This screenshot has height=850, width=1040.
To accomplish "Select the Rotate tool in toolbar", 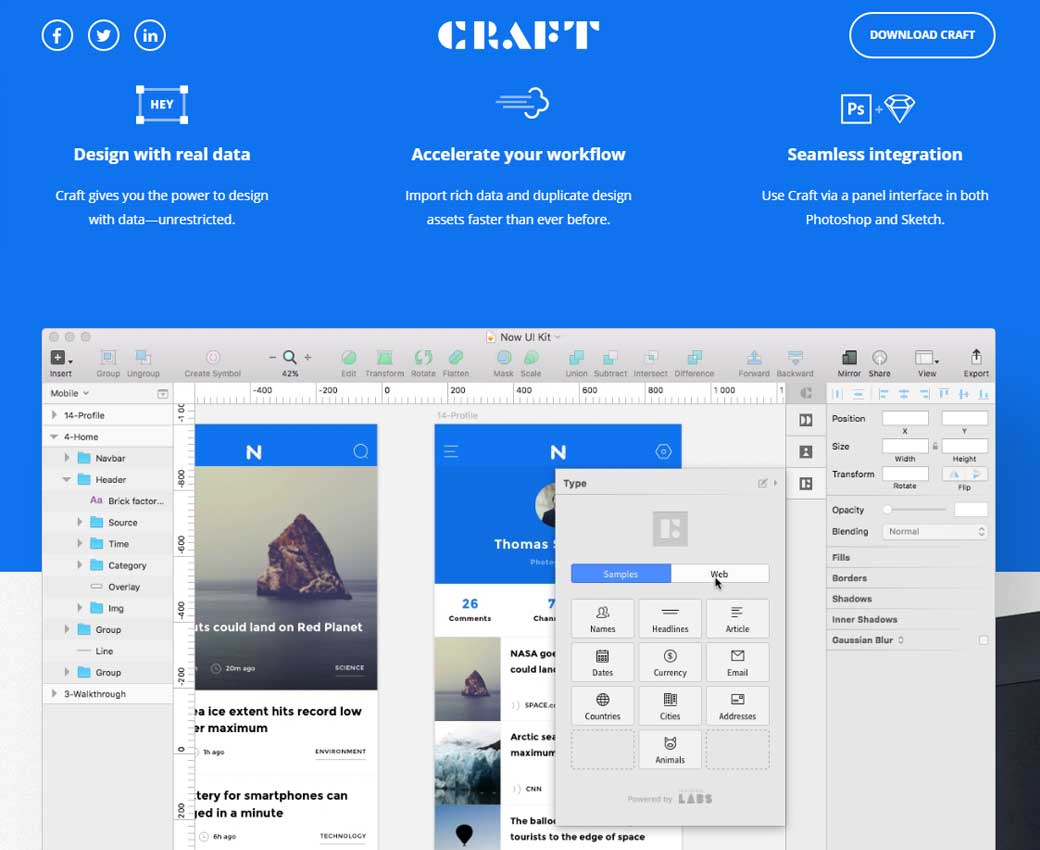I will (x=423, y=358).
